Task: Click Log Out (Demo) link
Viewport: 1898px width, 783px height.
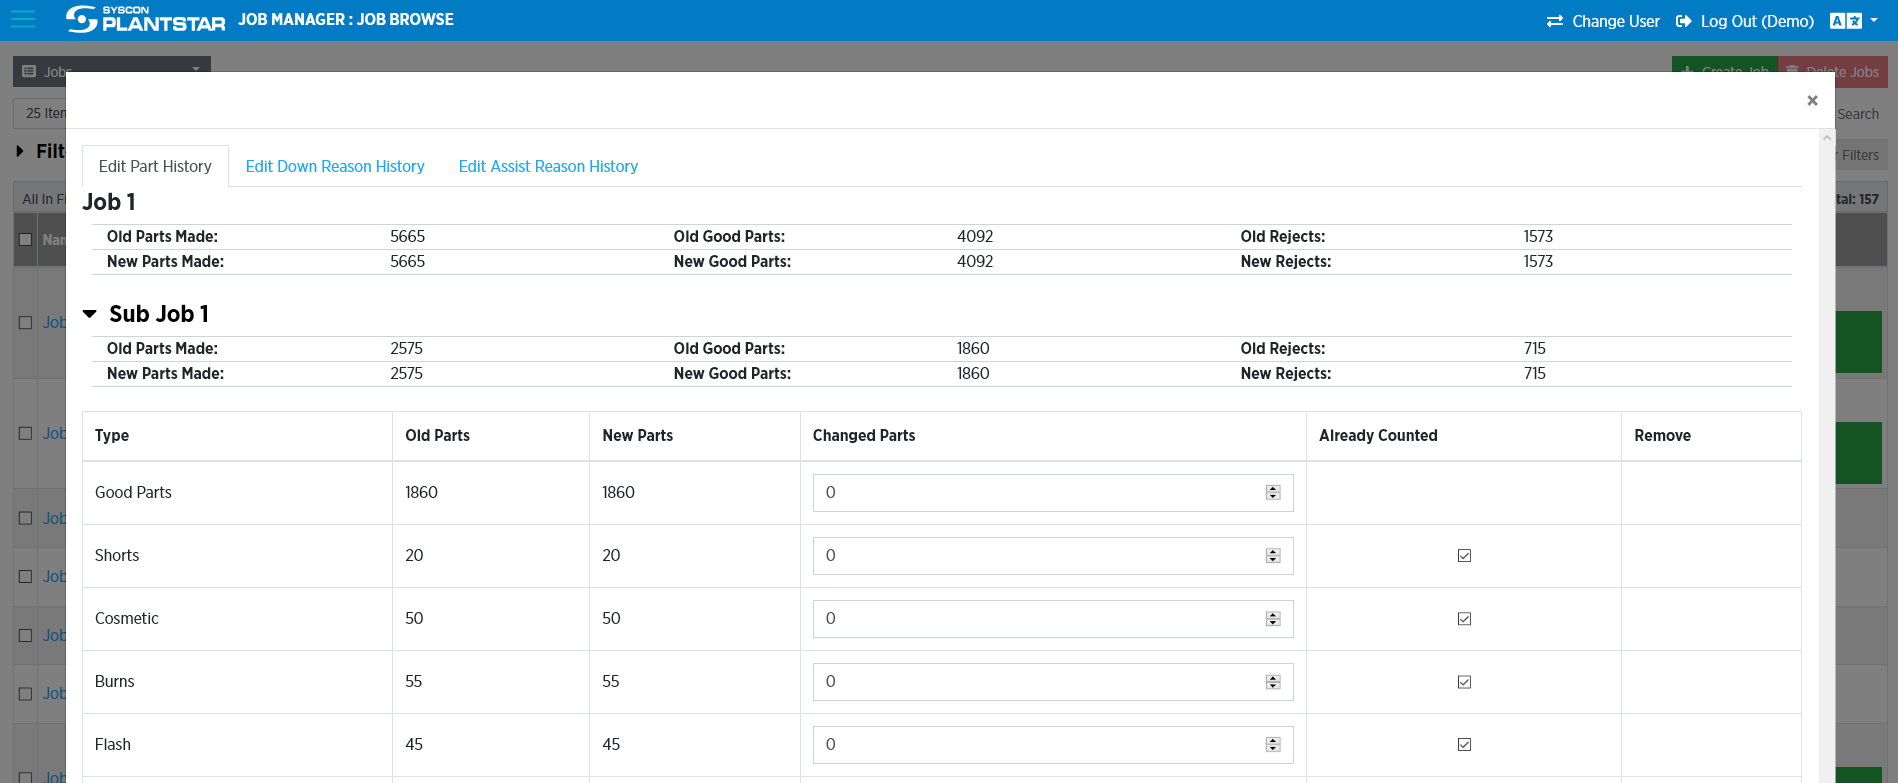Action: click(1757, 21)
